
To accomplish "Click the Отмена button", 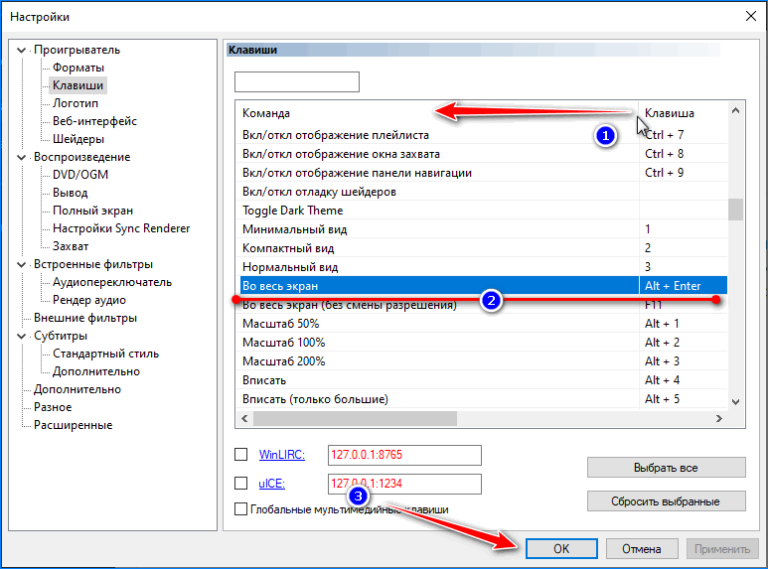I will pyautogui.click(x=642, y=549).
